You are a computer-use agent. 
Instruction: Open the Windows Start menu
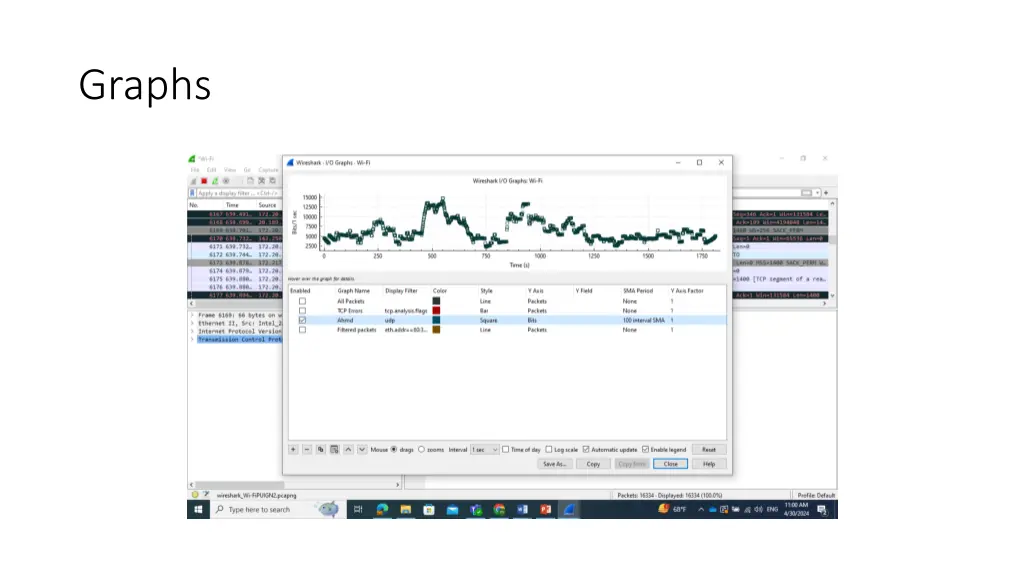pos(199,509)
